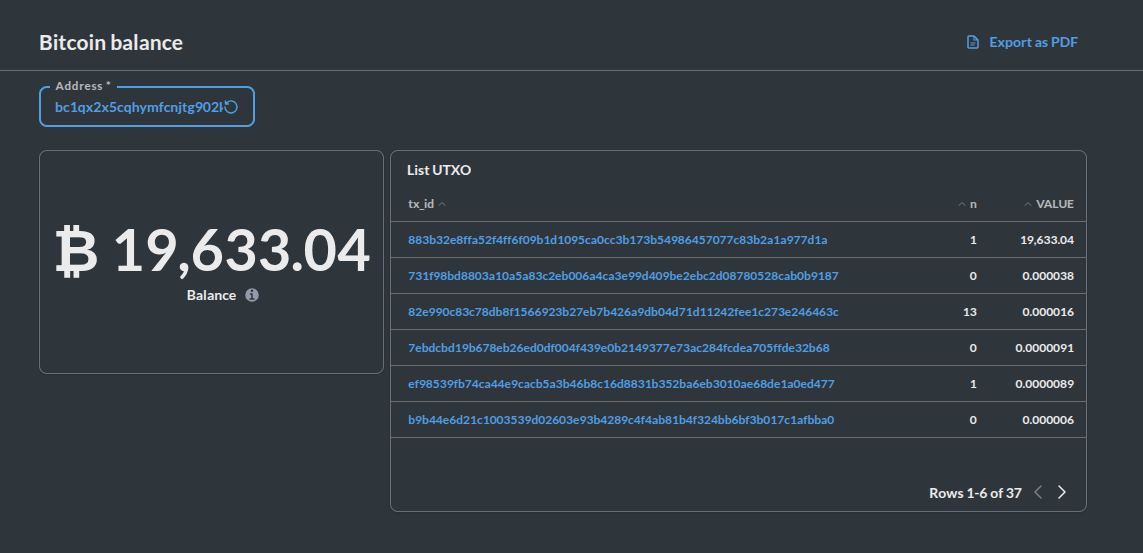Click the n value 13
The height and width of the screenshot is (553, 1143).
pos(970,312)
